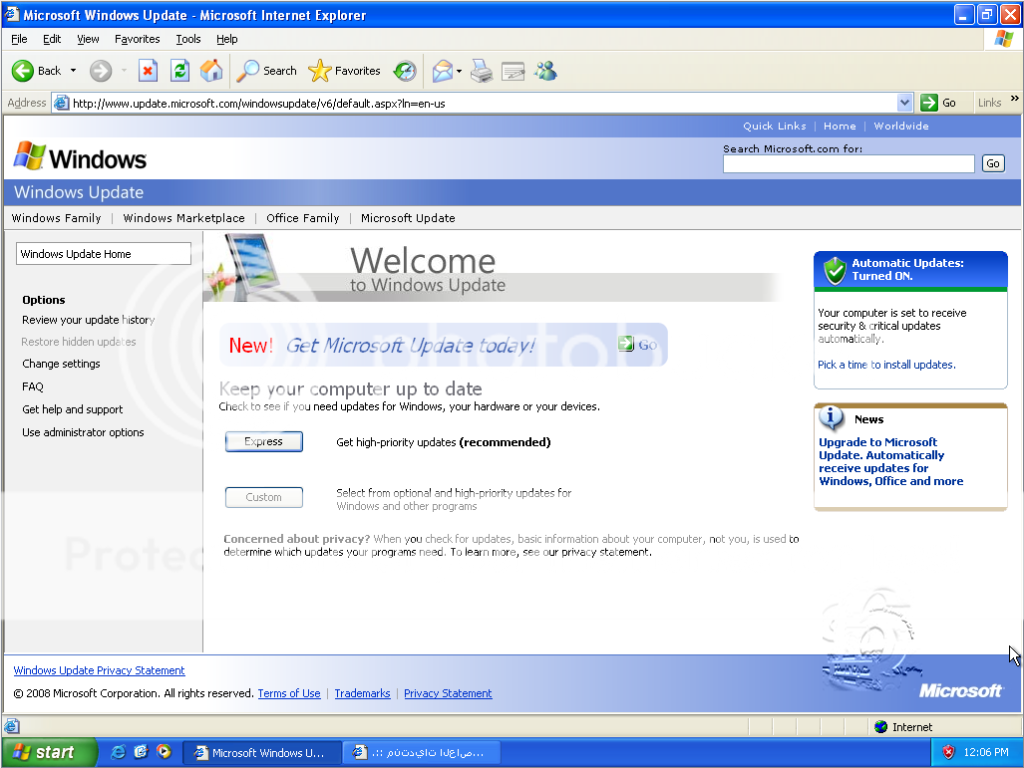This screenshot has height=768, width=1024.
Task: Open Get help and support
Action: click(72, 409)
